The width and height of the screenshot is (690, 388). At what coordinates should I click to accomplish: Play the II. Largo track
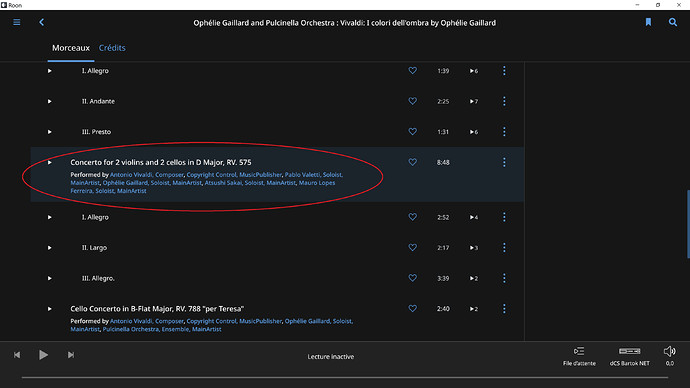(x=50, y=248)
